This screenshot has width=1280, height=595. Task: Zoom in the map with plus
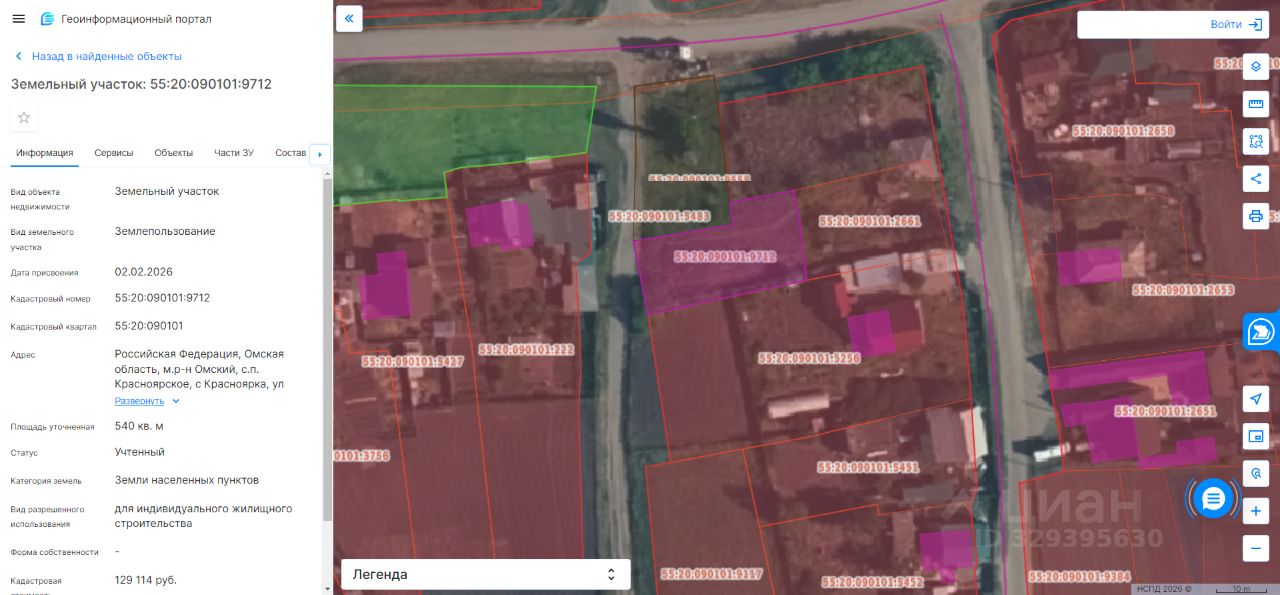1256,511
